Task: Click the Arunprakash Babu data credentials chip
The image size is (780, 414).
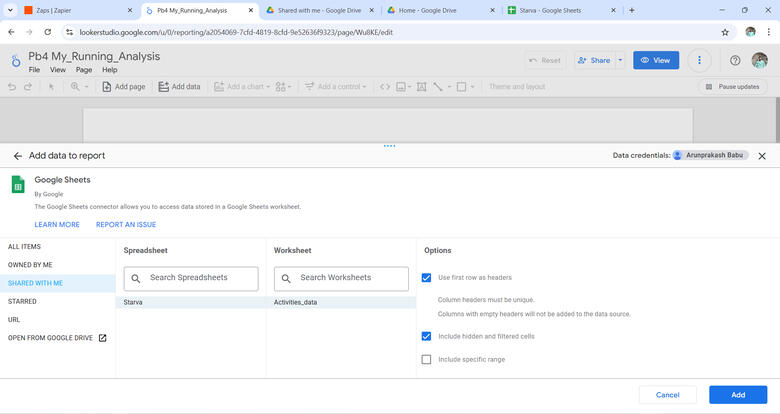Action: 710,155
